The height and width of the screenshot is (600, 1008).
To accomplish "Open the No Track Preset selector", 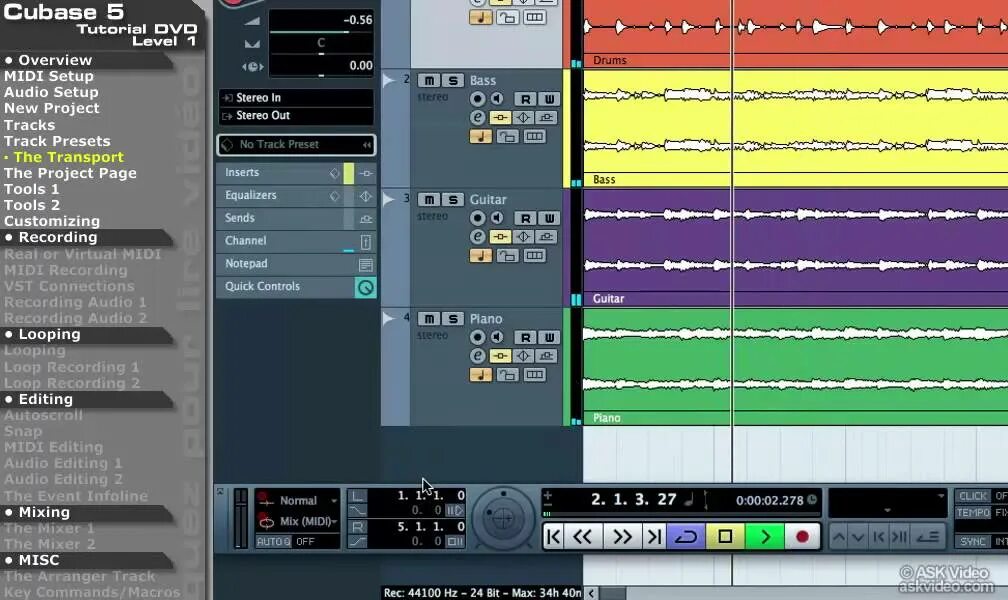I will (296, 145).
